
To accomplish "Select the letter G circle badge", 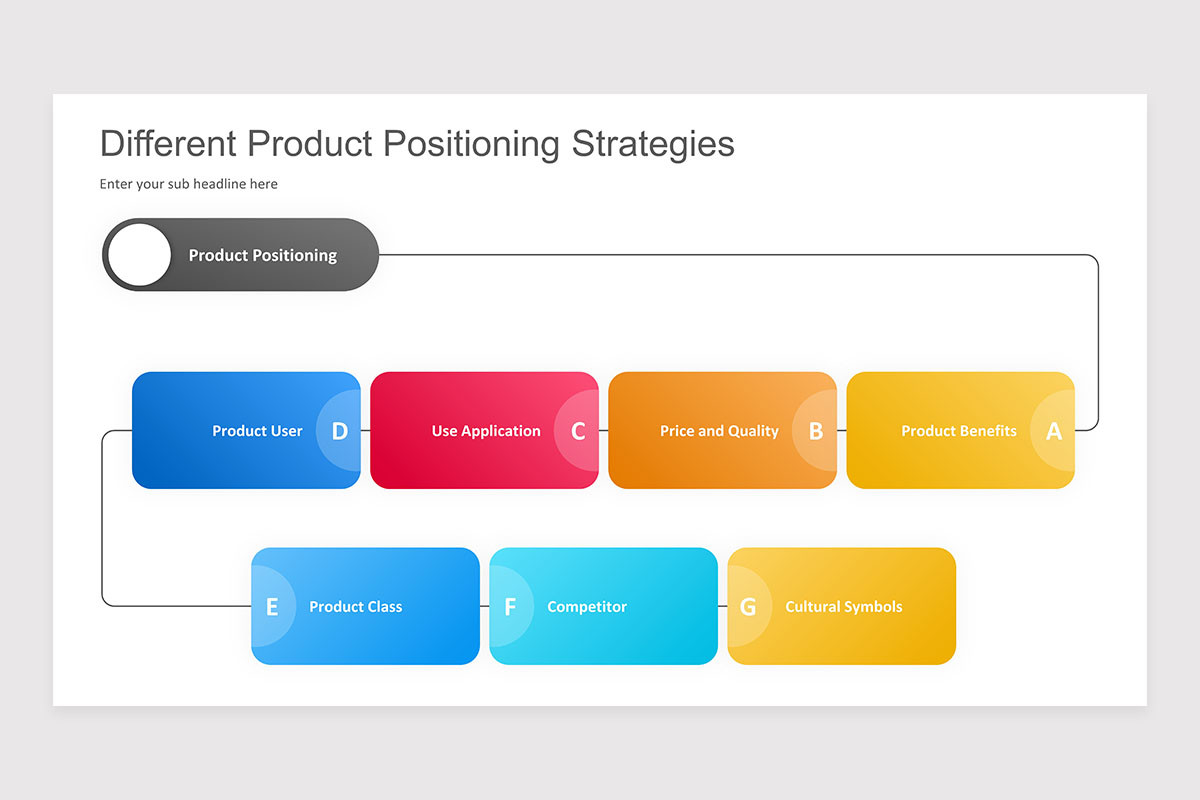I will (x=749, y=606).
